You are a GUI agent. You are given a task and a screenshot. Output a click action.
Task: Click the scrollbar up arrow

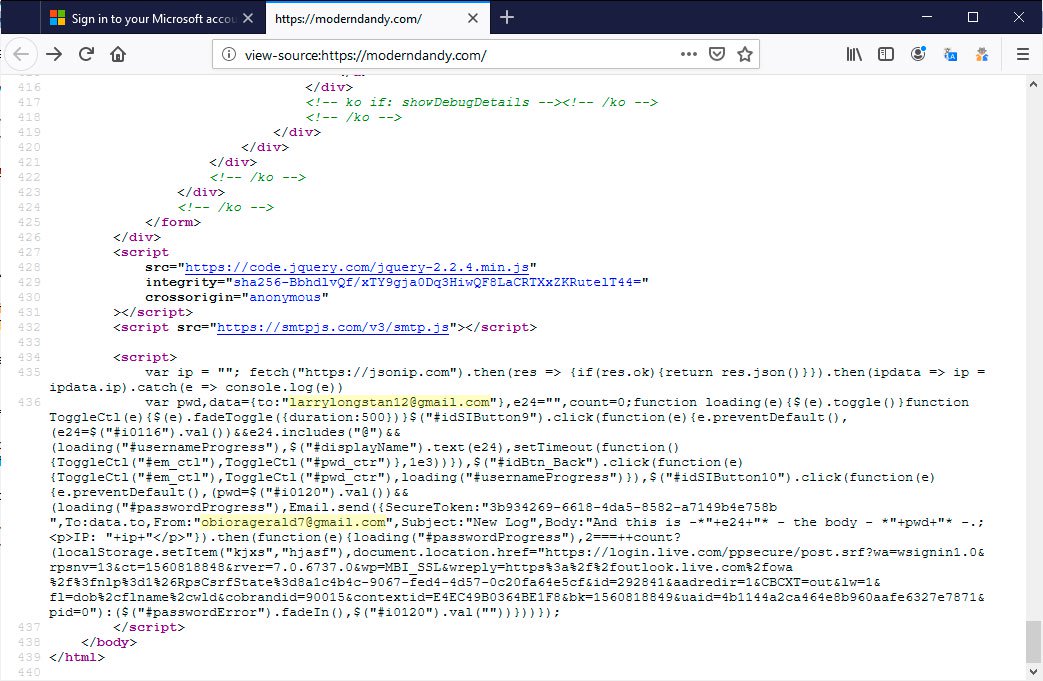1032,84
